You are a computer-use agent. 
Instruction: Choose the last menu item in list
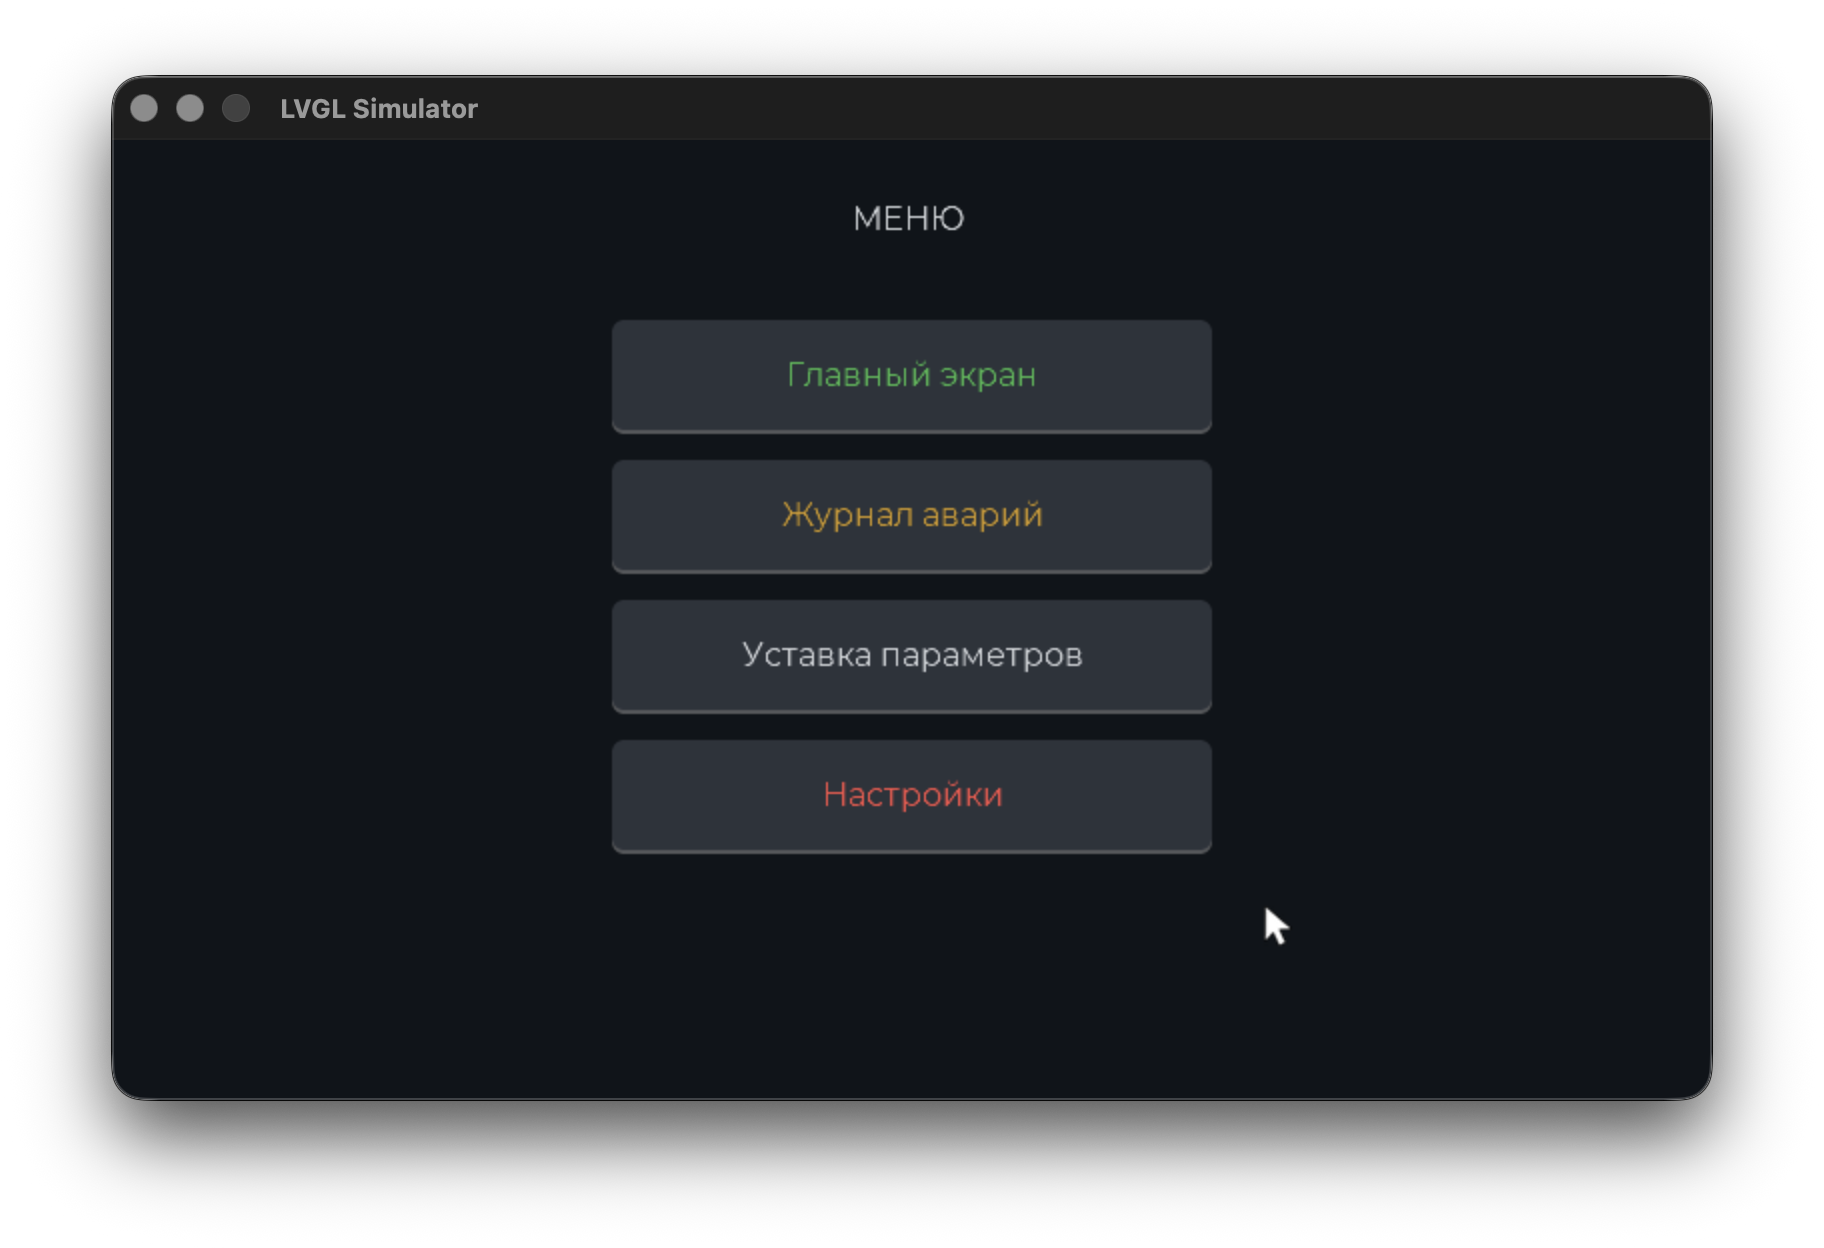click(911, 796)
